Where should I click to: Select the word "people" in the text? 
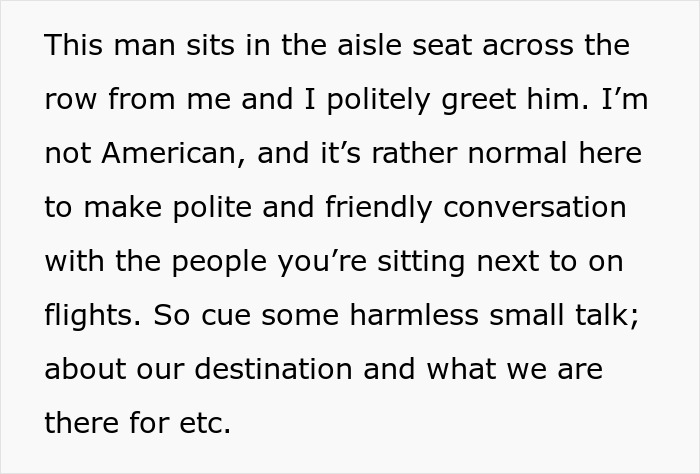[x=219, y=262]
